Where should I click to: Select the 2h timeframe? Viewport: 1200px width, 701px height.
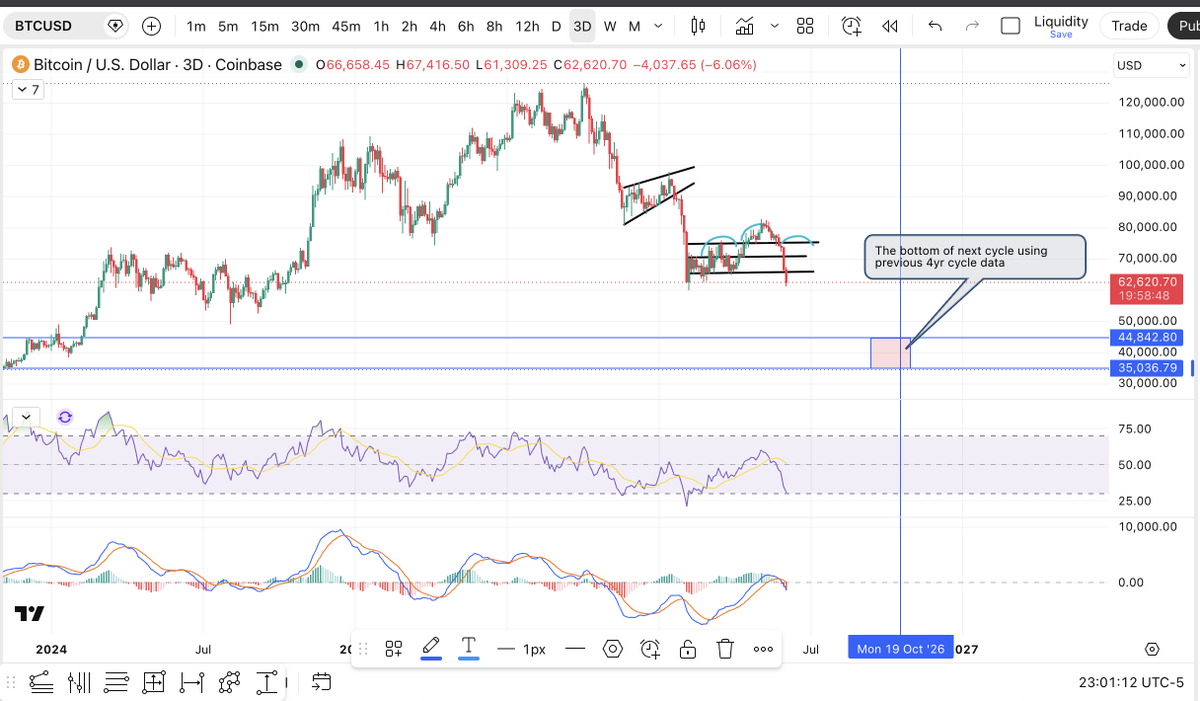(x=409, y=26)
